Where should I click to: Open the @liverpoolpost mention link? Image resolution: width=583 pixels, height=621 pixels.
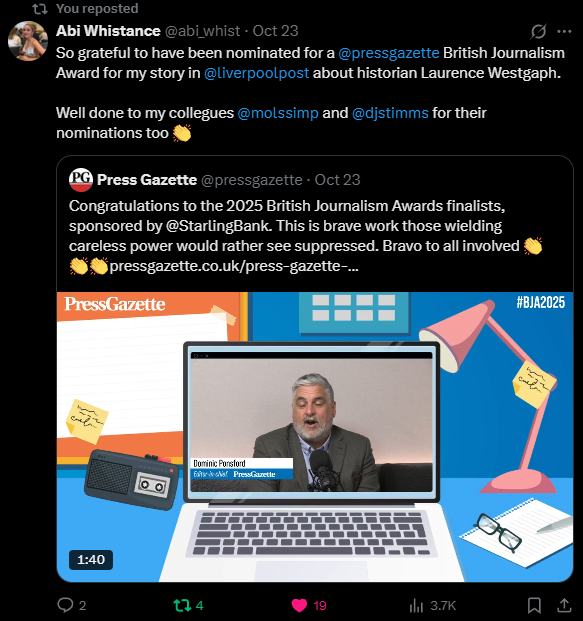pyautogui.click(x=256, y=73)
